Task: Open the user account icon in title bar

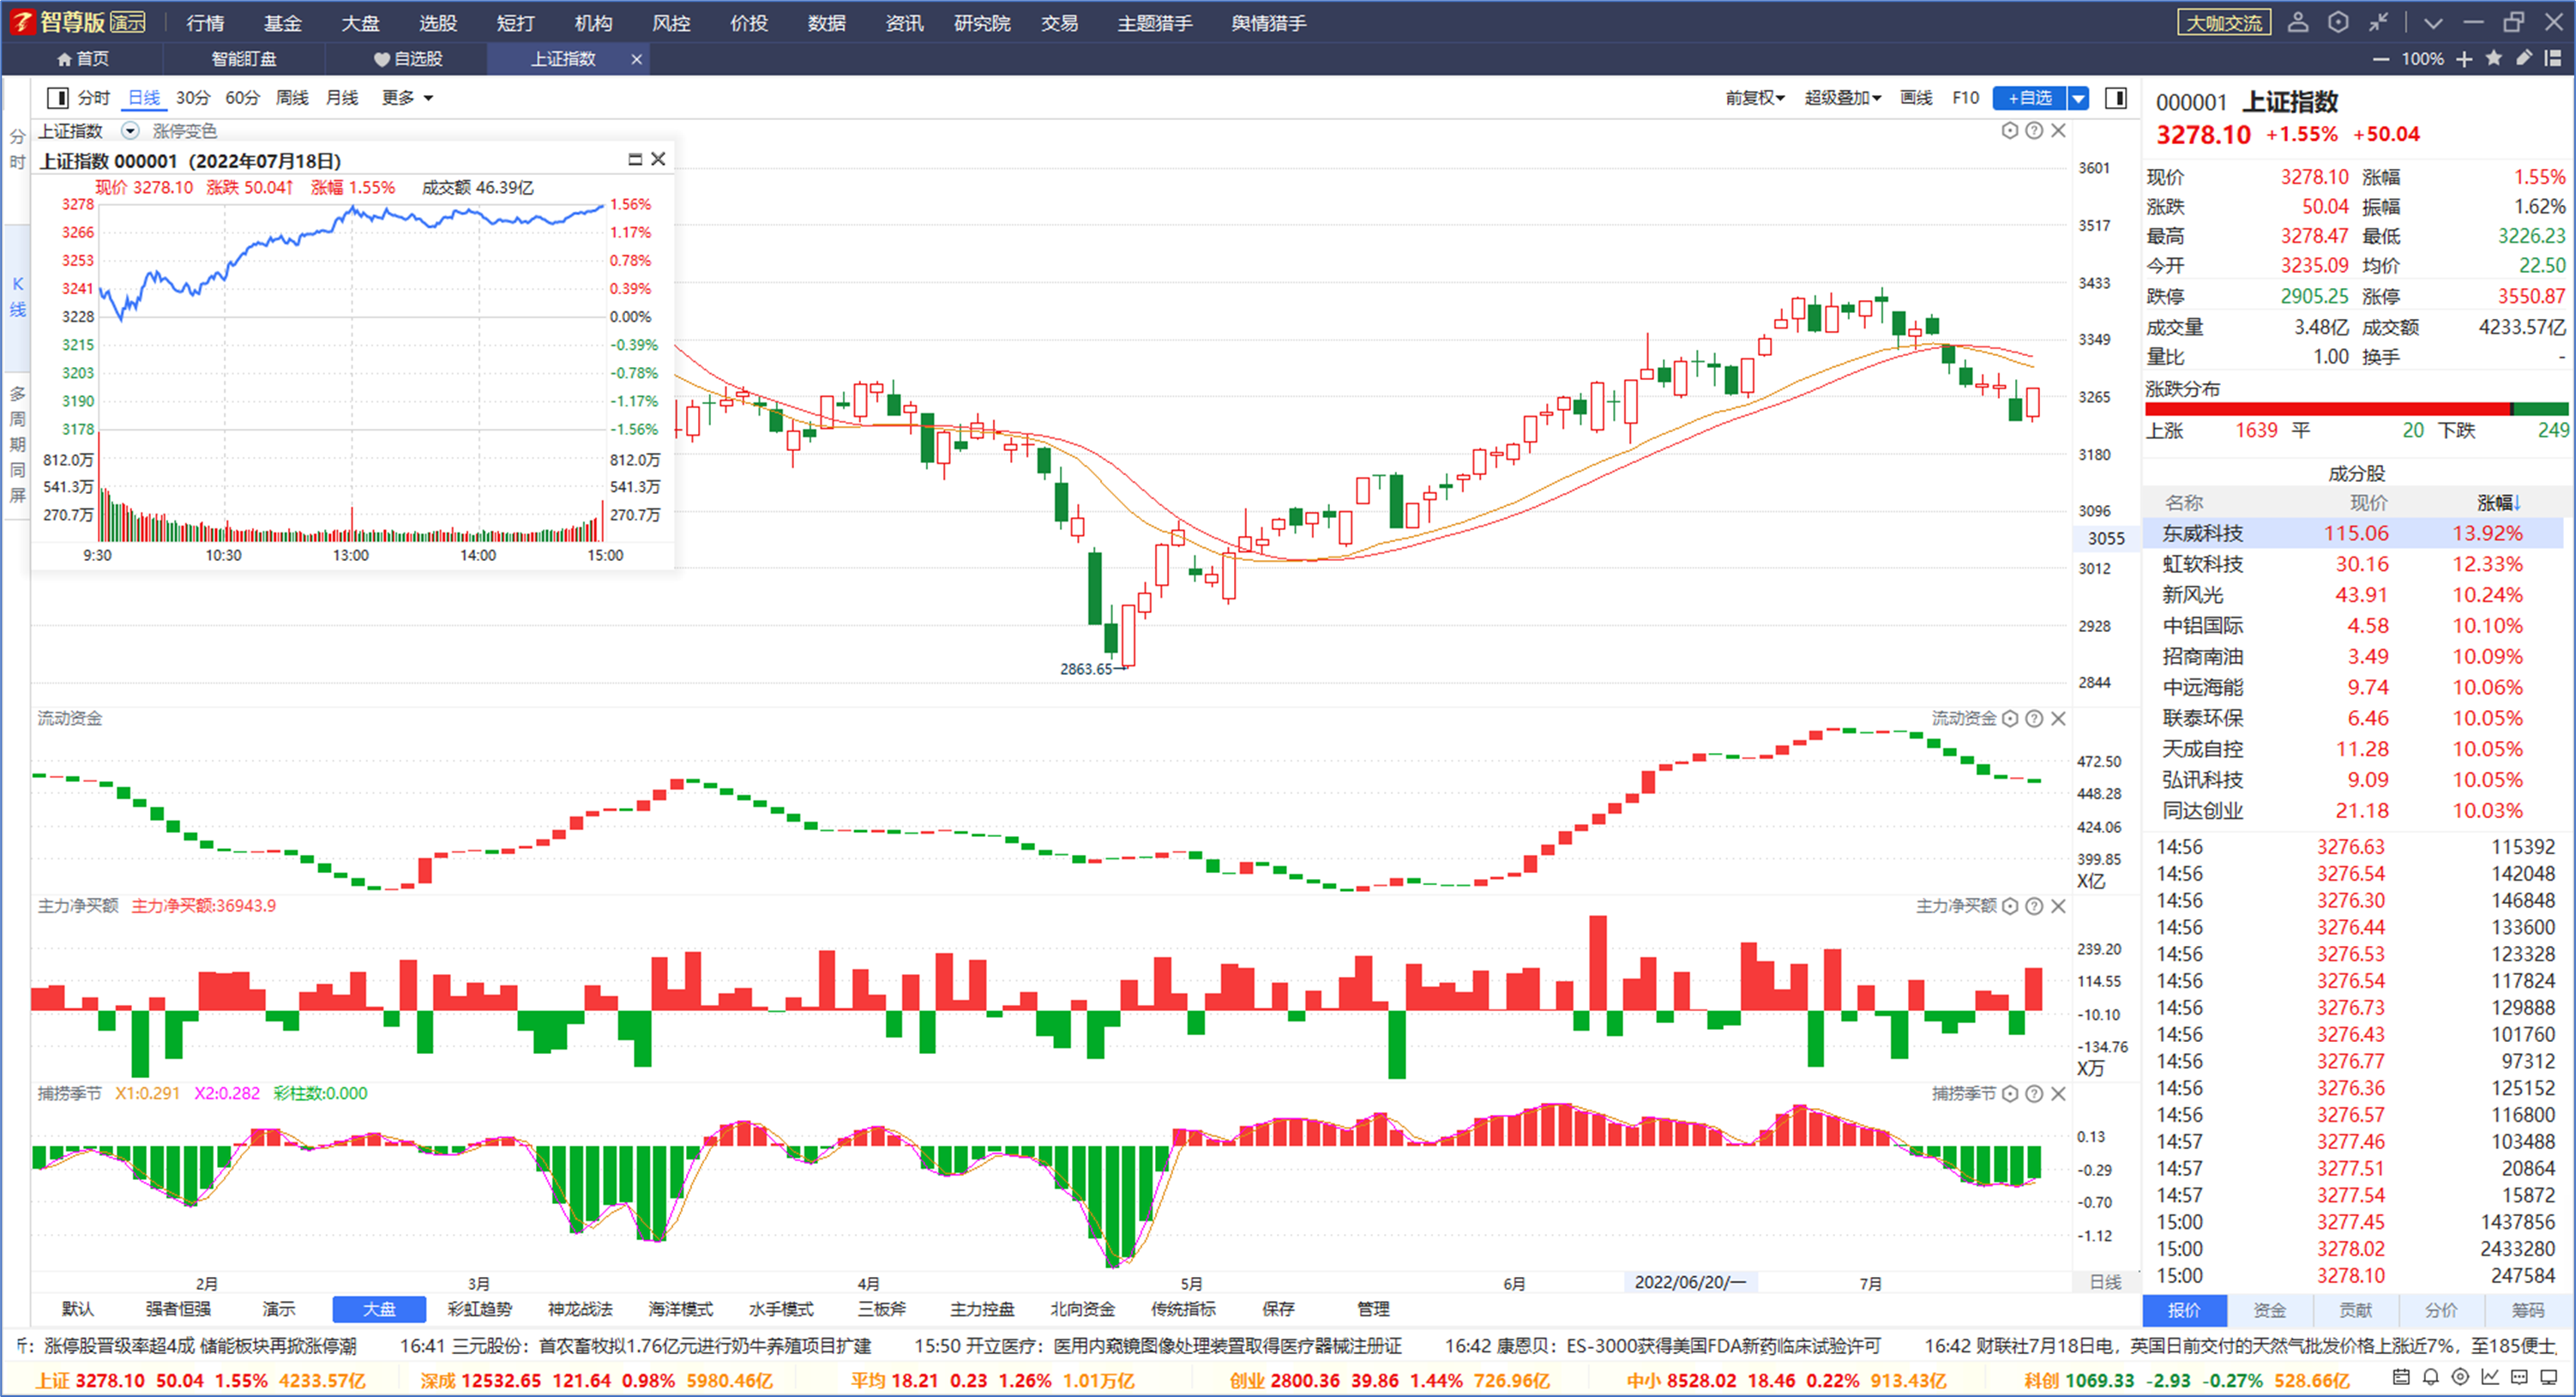Action: pyautogui.click(x=2298, y=22)
